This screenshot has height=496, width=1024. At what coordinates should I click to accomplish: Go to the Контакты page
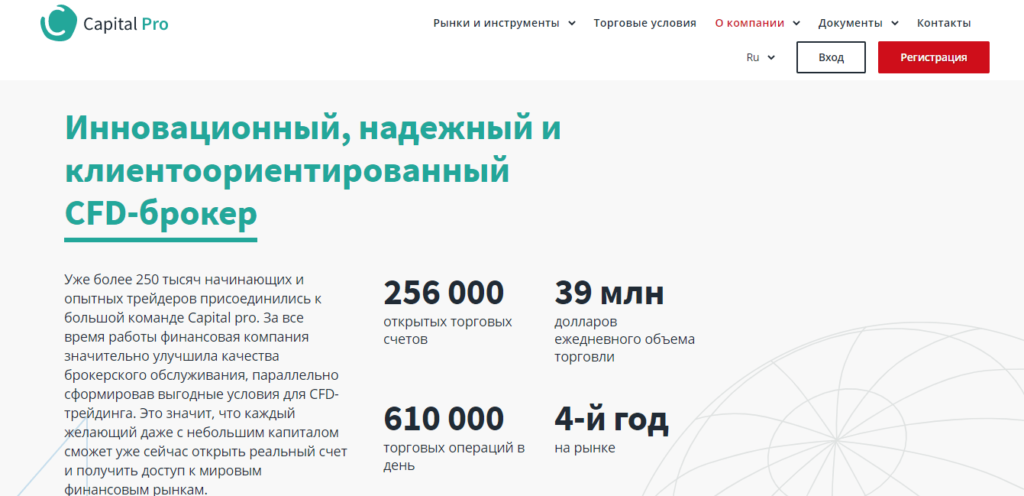(x=944, y=23)
